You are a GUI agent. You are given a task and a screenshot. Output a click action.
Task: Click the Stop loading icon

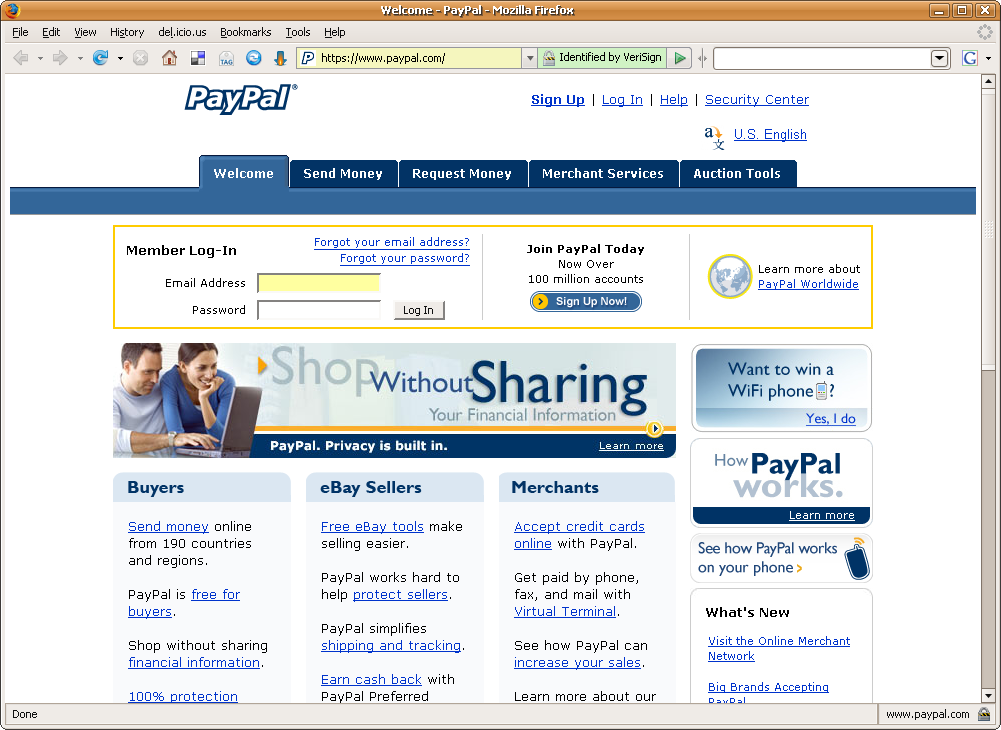[x=140, y=58]
